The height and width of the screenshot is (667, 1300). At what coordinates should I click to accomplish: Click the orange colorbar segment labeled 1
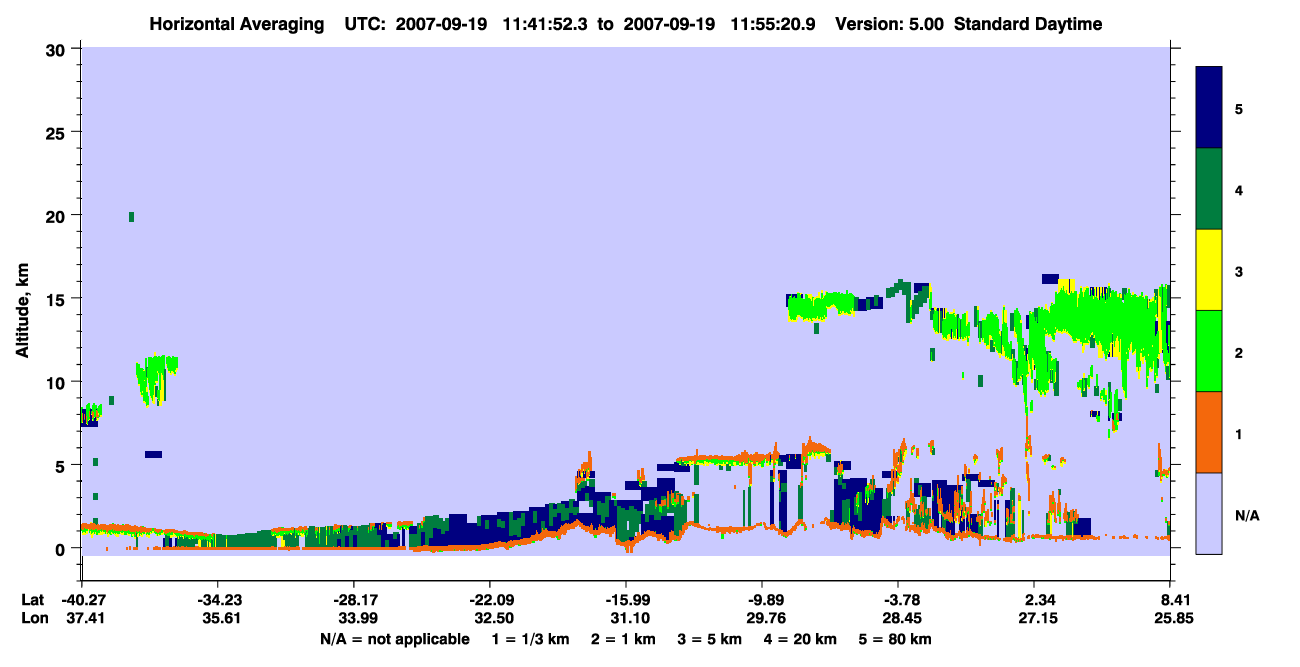click(x=1209, y=432)
